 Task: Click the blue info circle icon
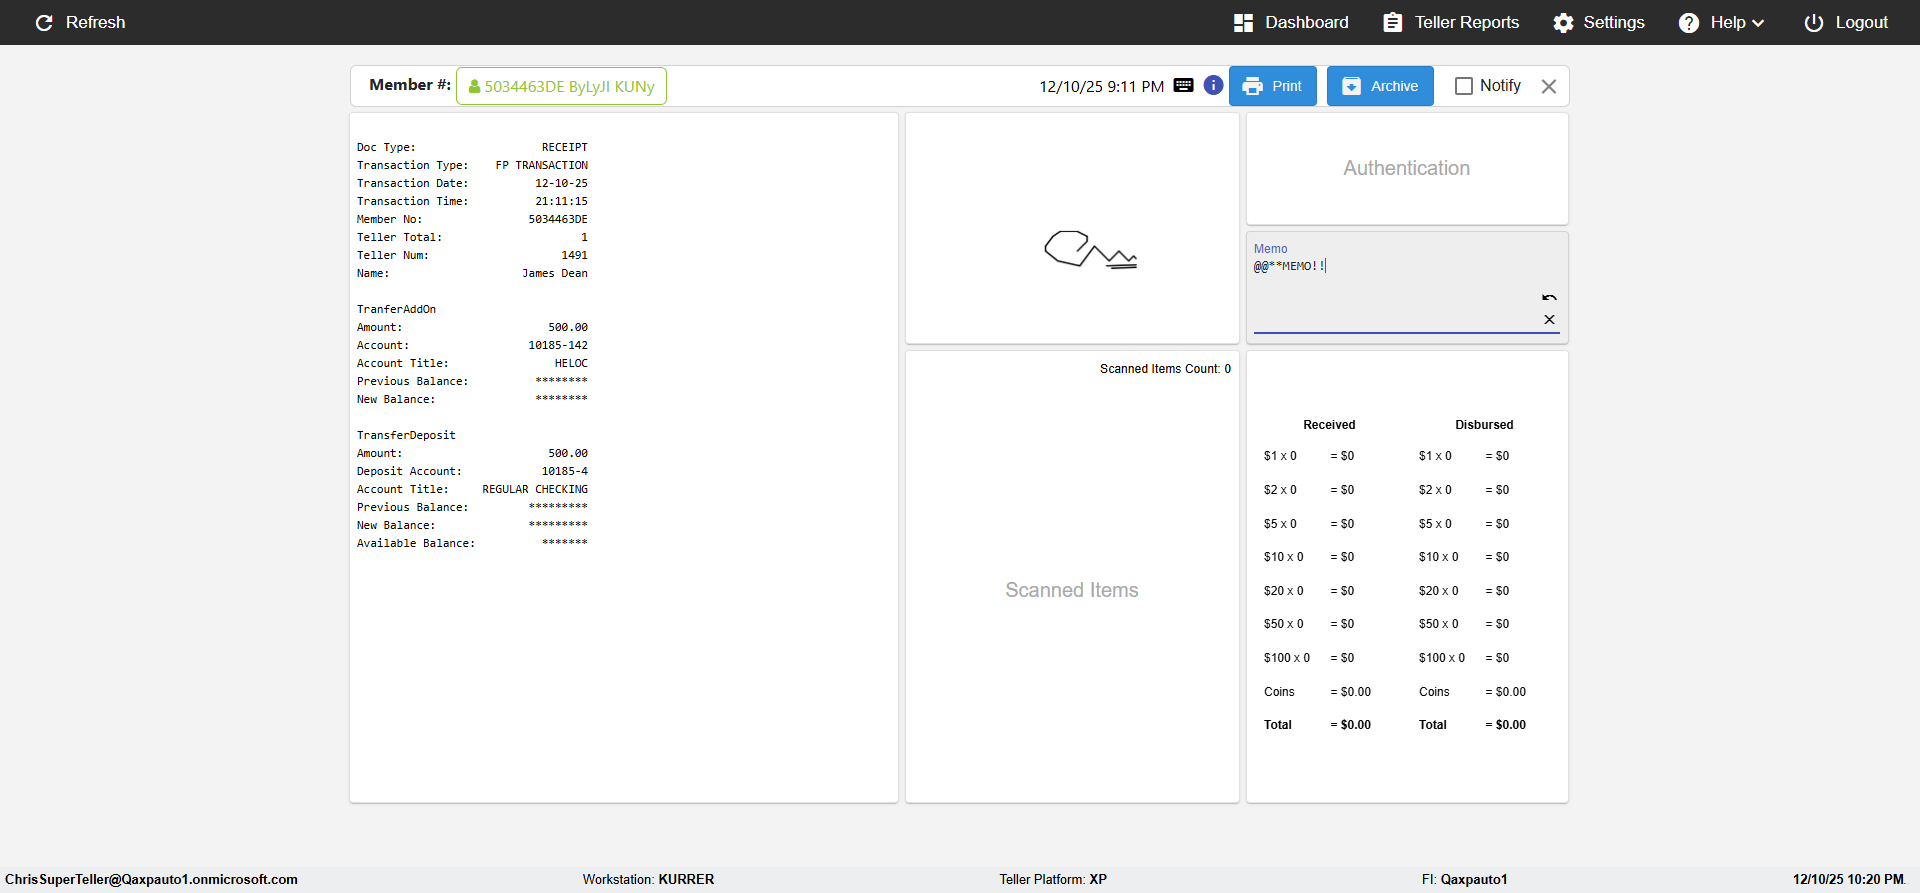coord(1213,85)
